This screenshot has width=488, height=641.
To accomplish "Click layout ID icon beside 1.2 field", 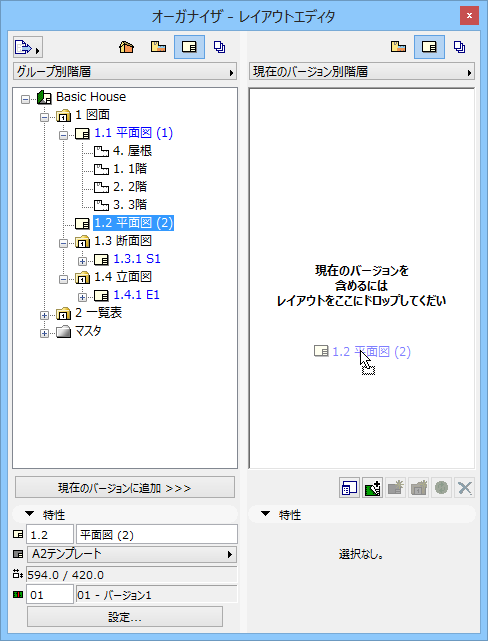I will (x=18, y=534).
